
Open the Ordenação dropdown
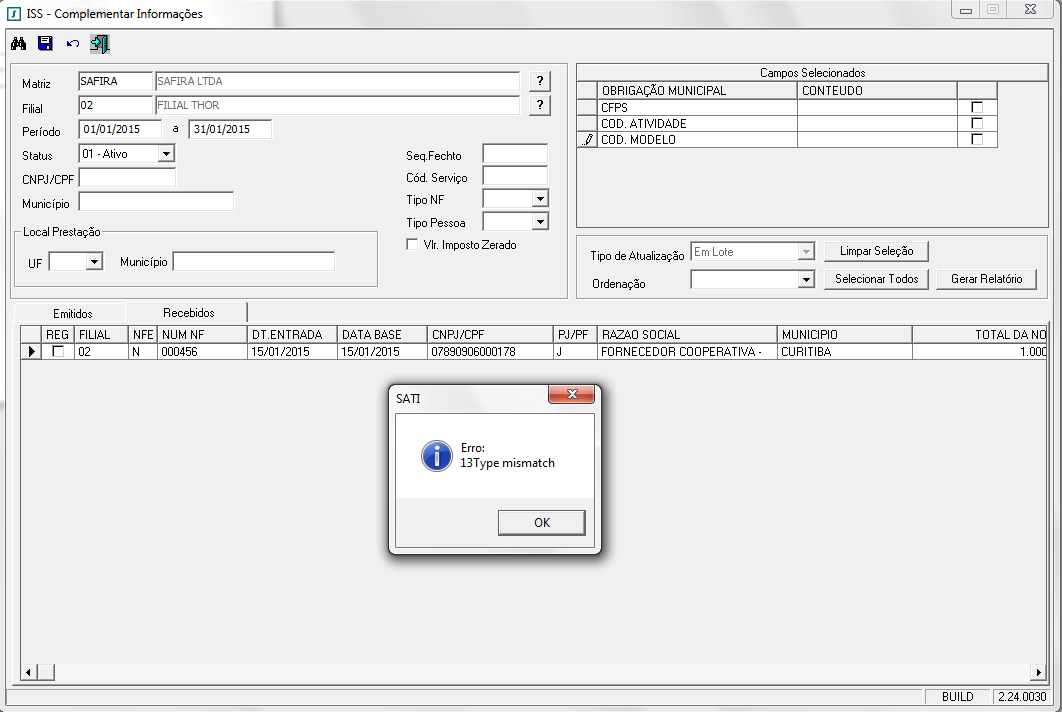pyautogui.click(x=805, y=279)
